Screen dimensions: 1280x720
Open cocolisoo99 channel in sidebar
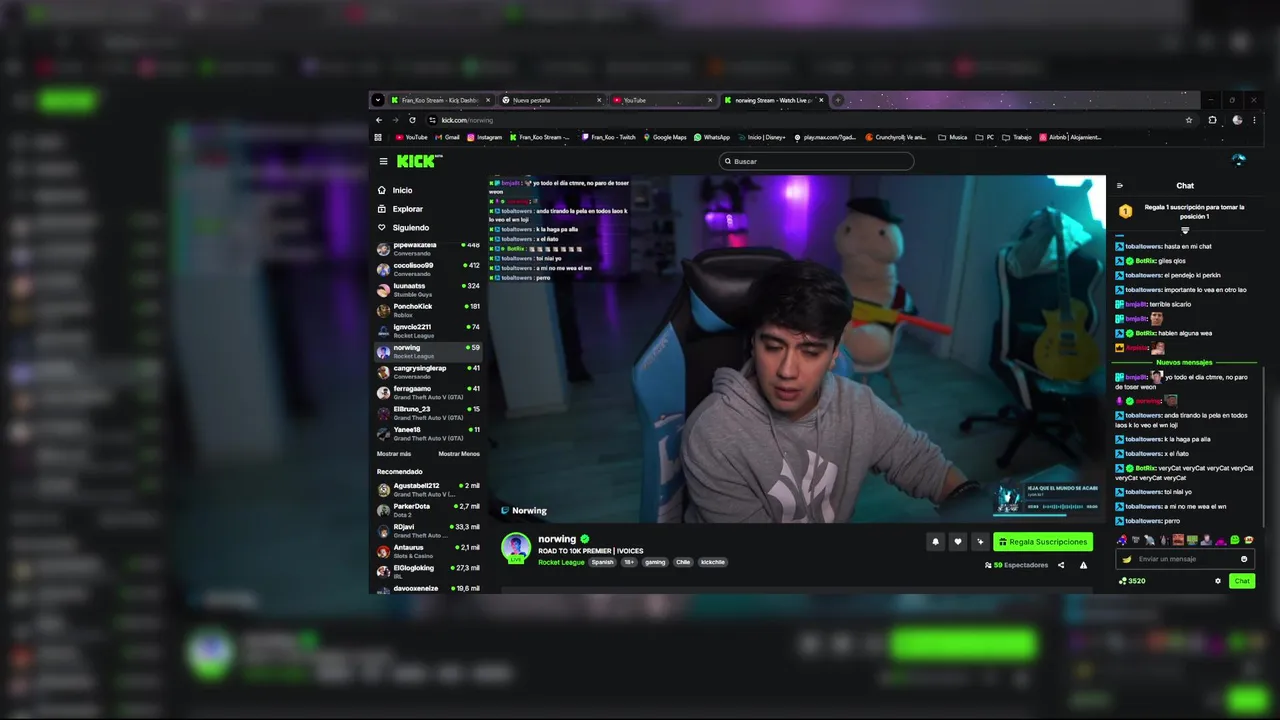428,269
